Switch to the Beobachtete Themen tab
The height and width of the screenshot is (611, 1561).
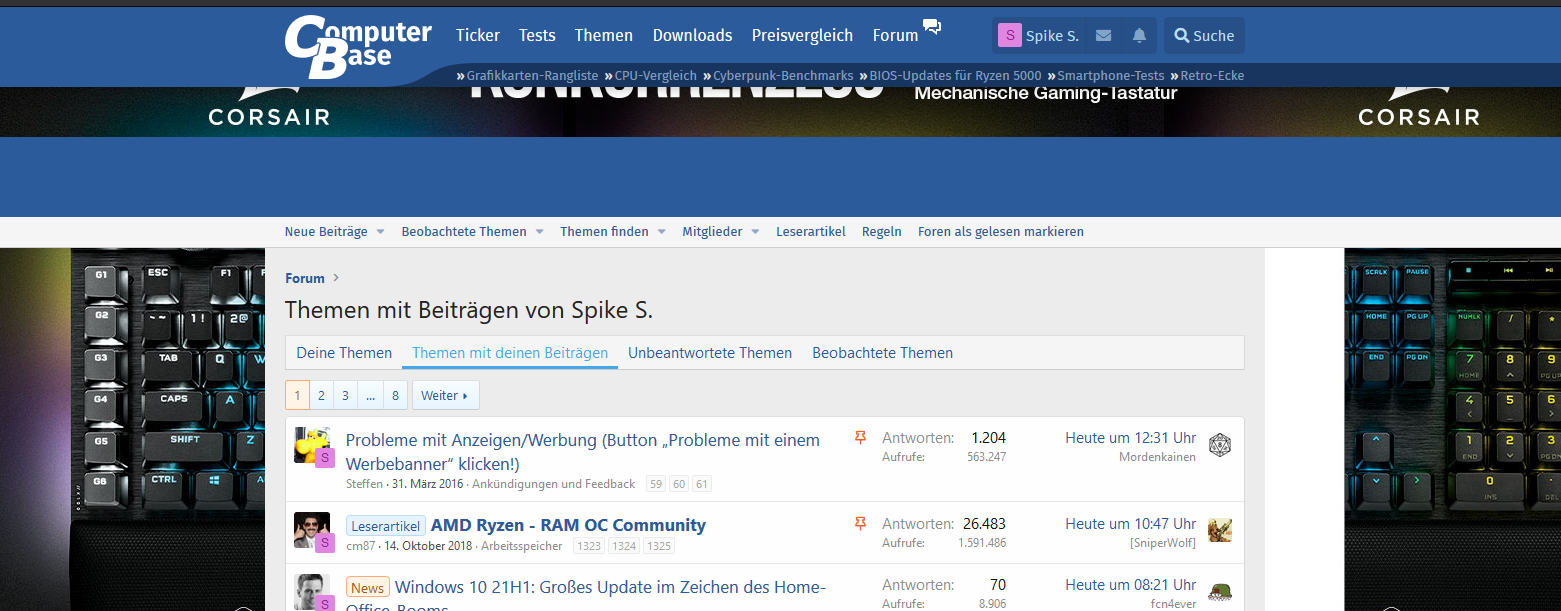882,353
